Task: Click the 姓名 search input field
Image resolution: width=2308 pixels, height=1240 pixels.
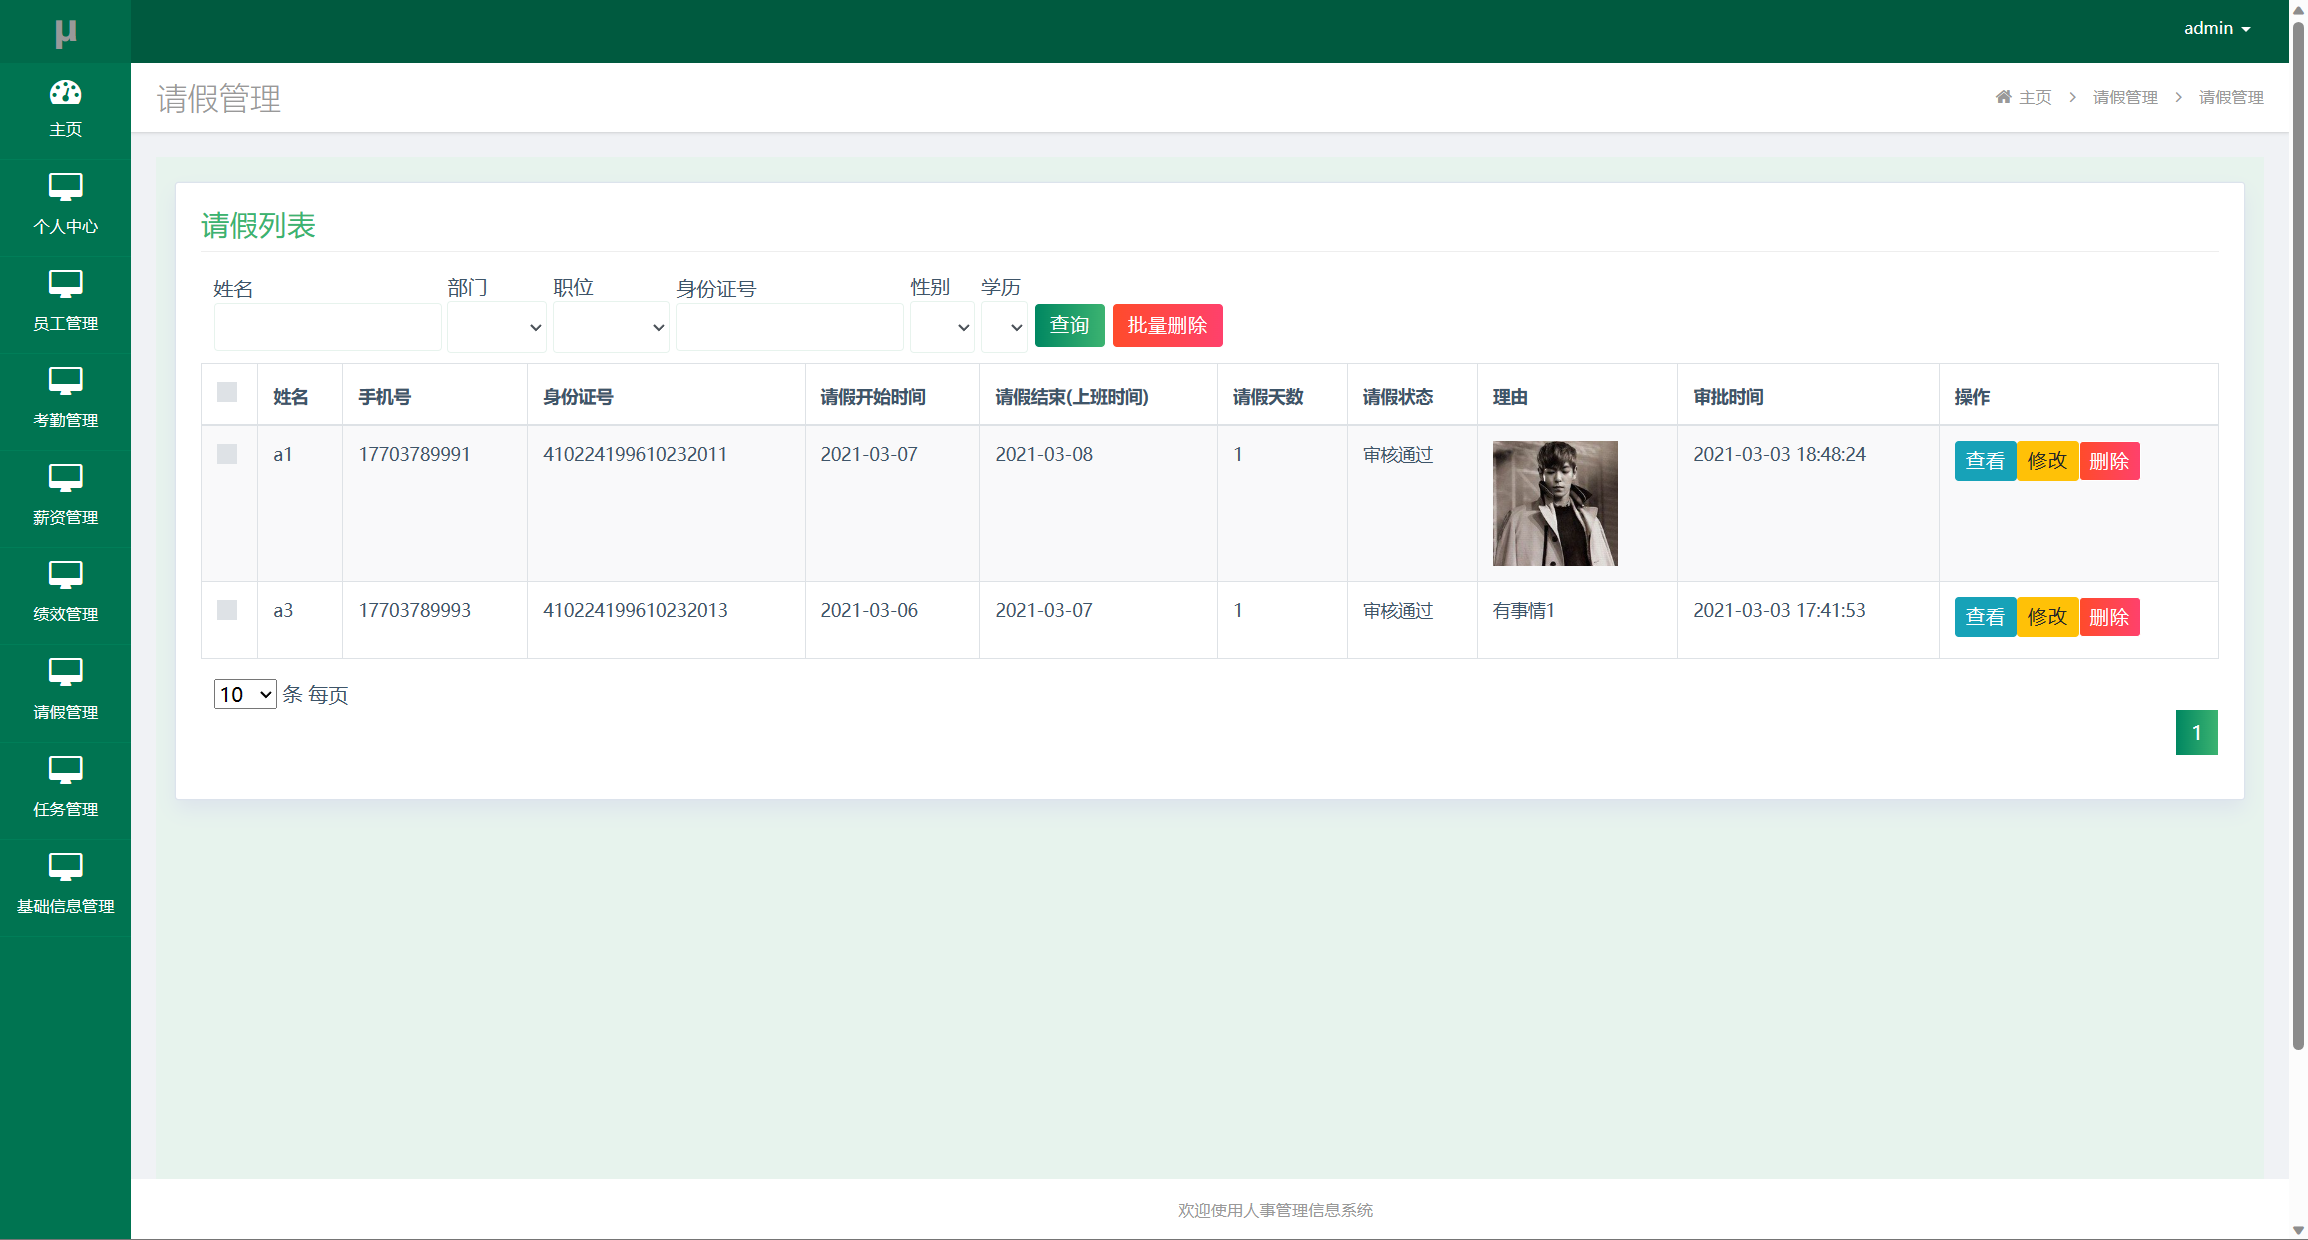Action: (x=327, y=327)
